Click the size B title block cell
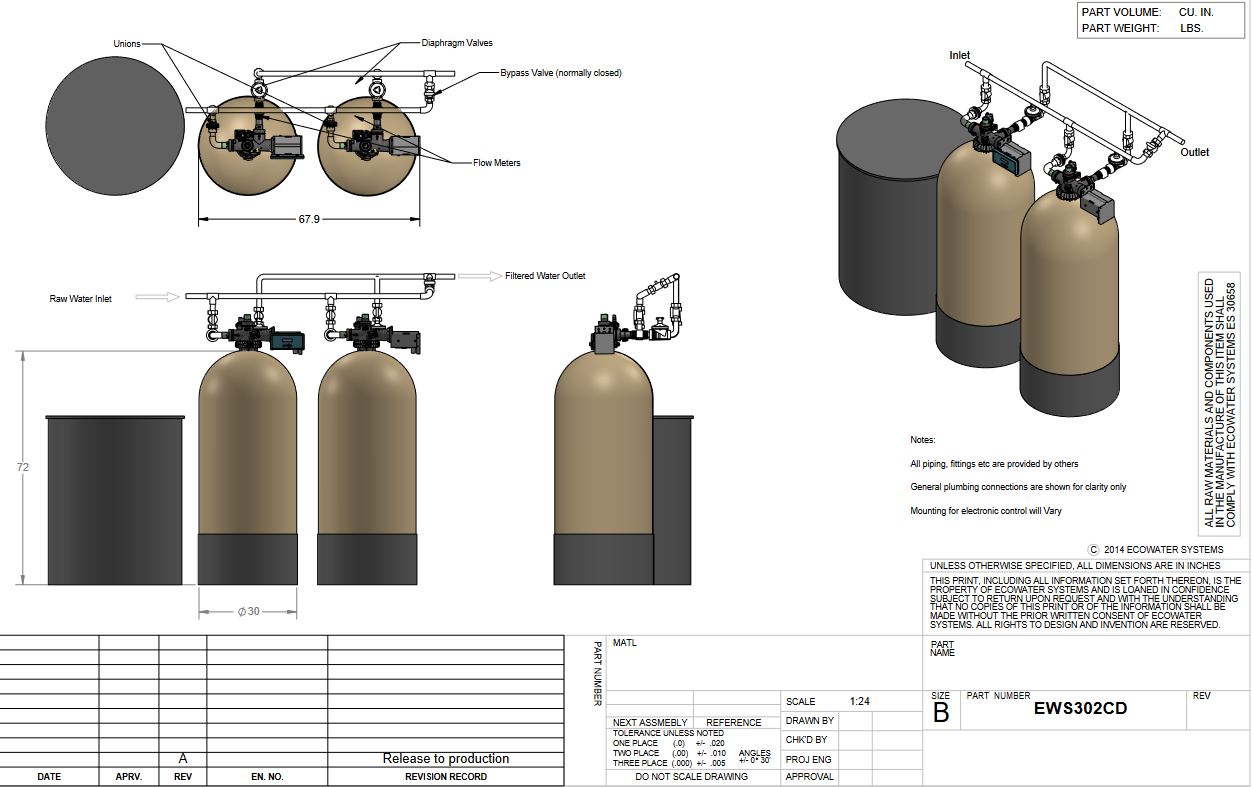This screenshot has width=1253, height=787. [941, 709]
